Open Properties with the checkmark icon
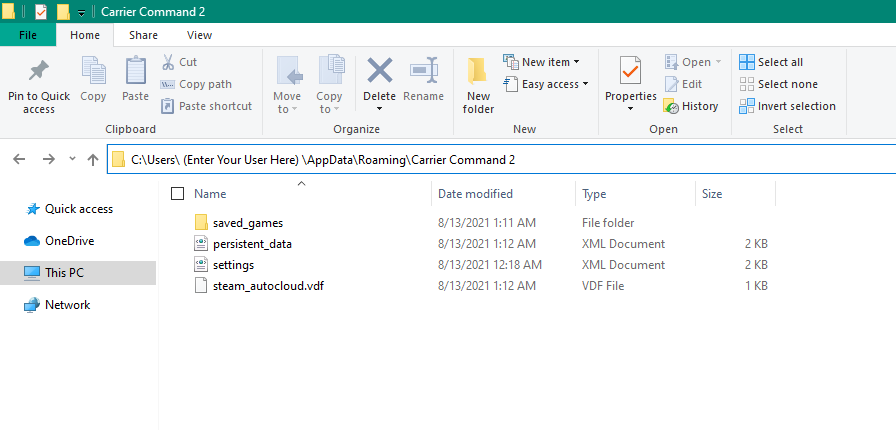 pos(630,72)
